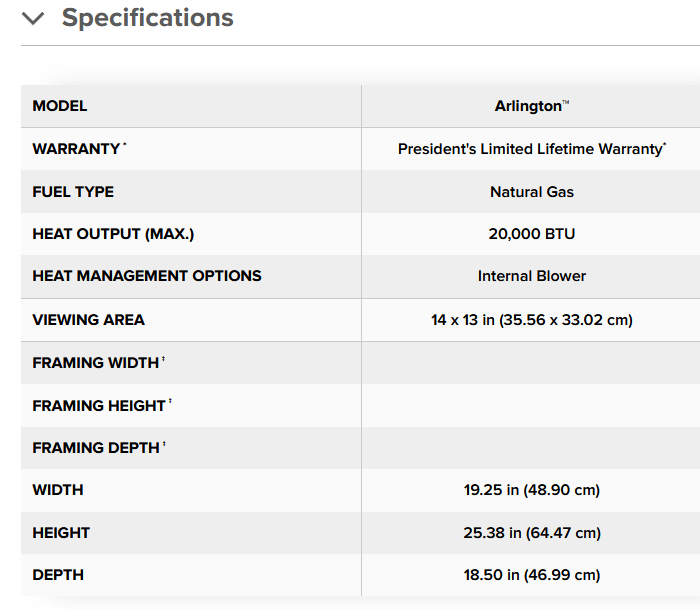Image resolution: width=700 pixels, height=609 pixels.
Task: Select the 14 x 13 in viewing area value
Action: click(532, 320)
